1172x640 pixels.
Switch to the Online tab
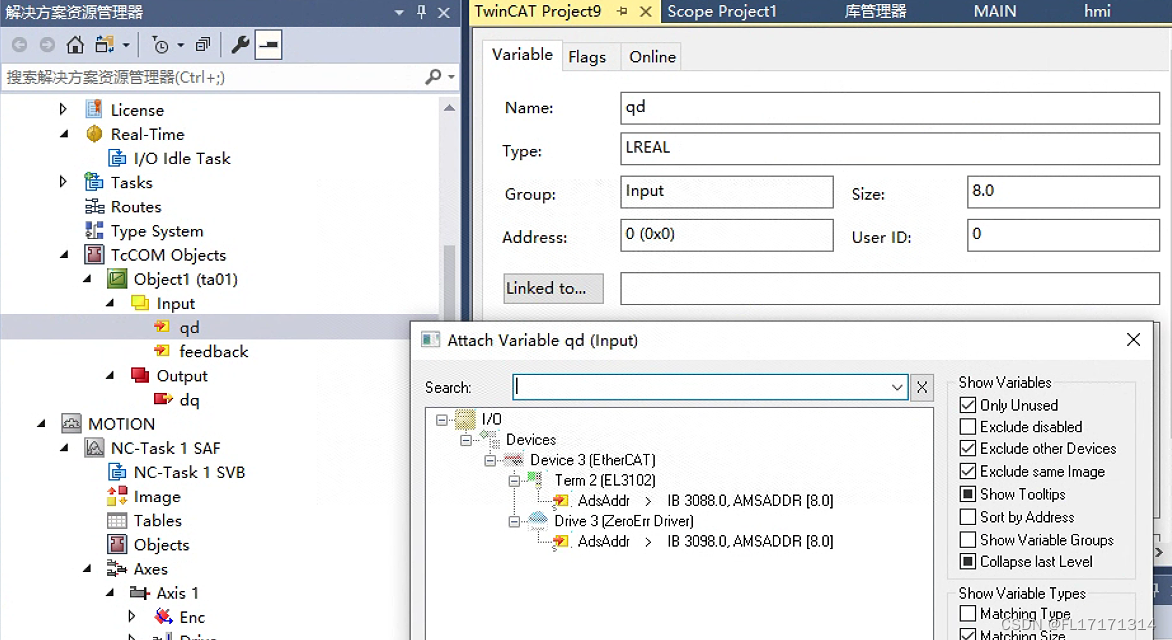[x=653, y=57]
